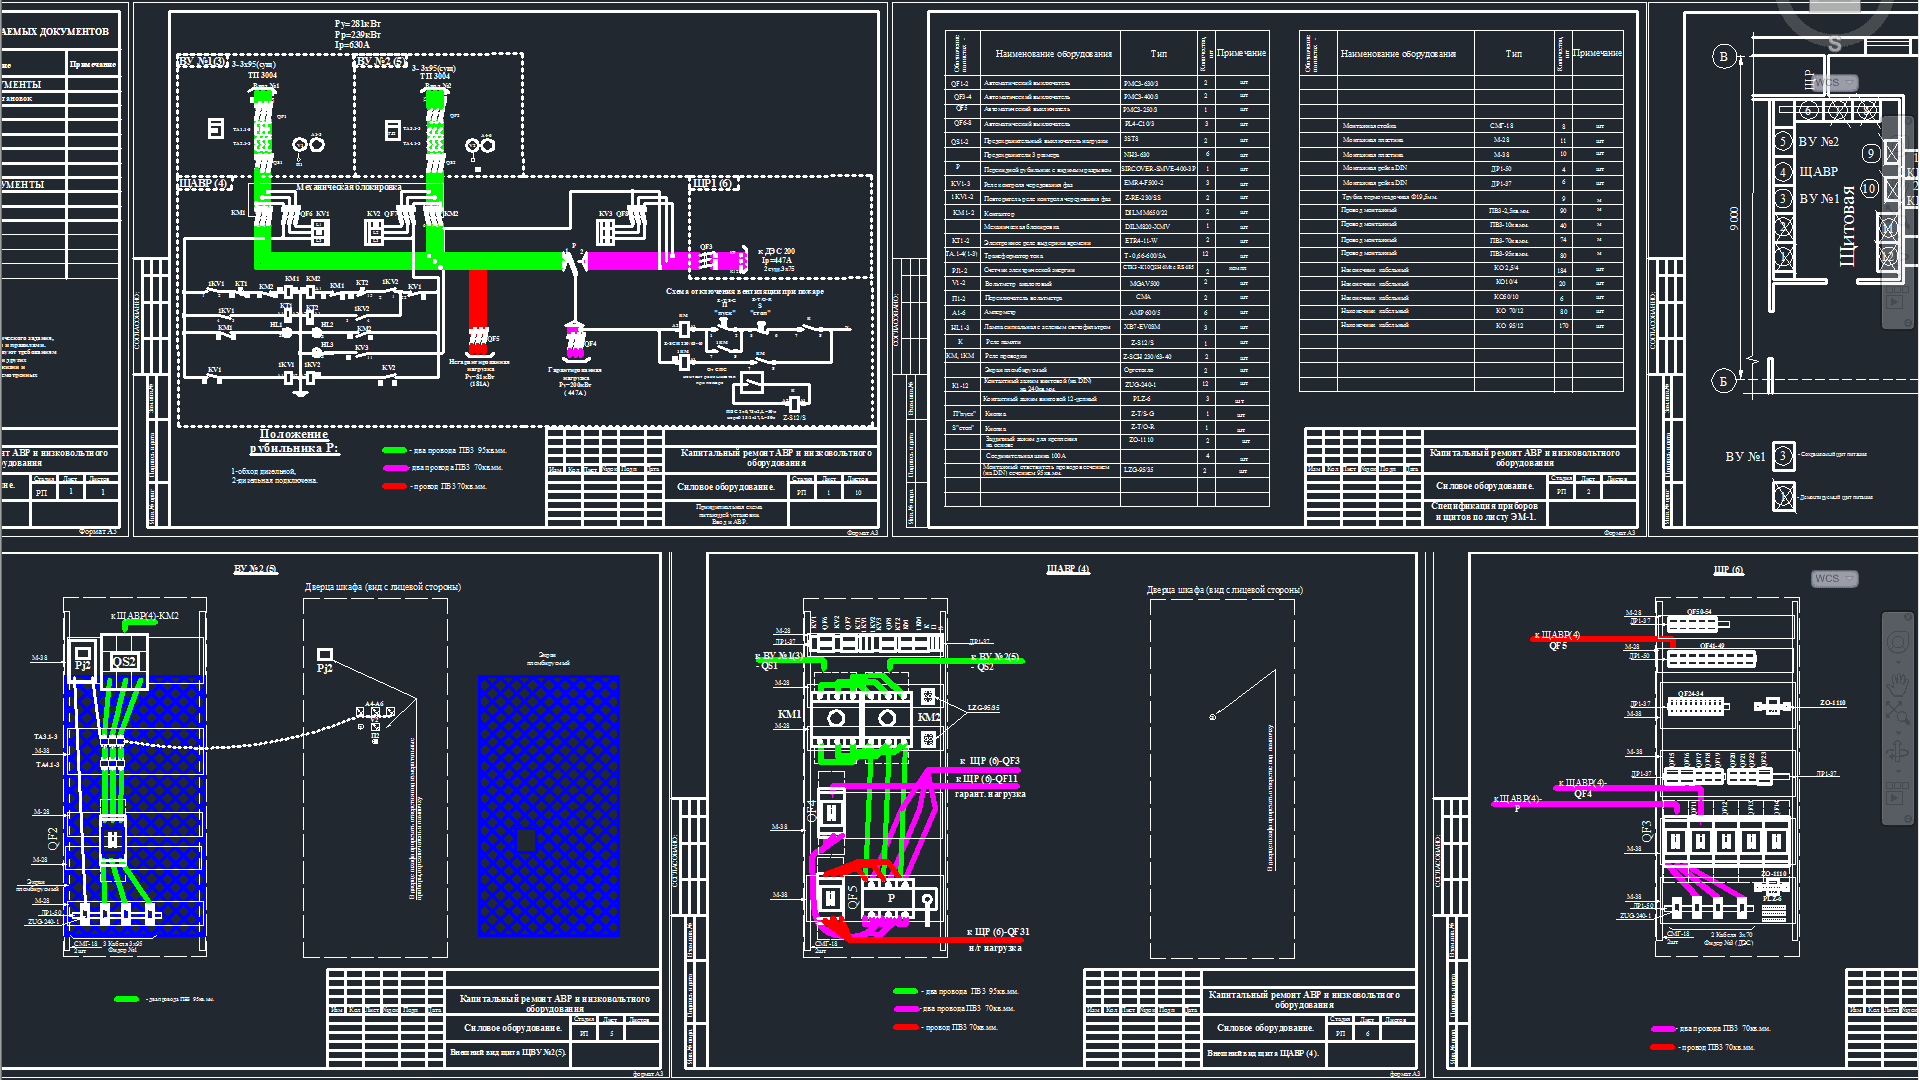Click 'Дверца шкафа' caption on ВУ №2 sheet
Viewport: 1920px width, 1080px height.
click(382, 587)
